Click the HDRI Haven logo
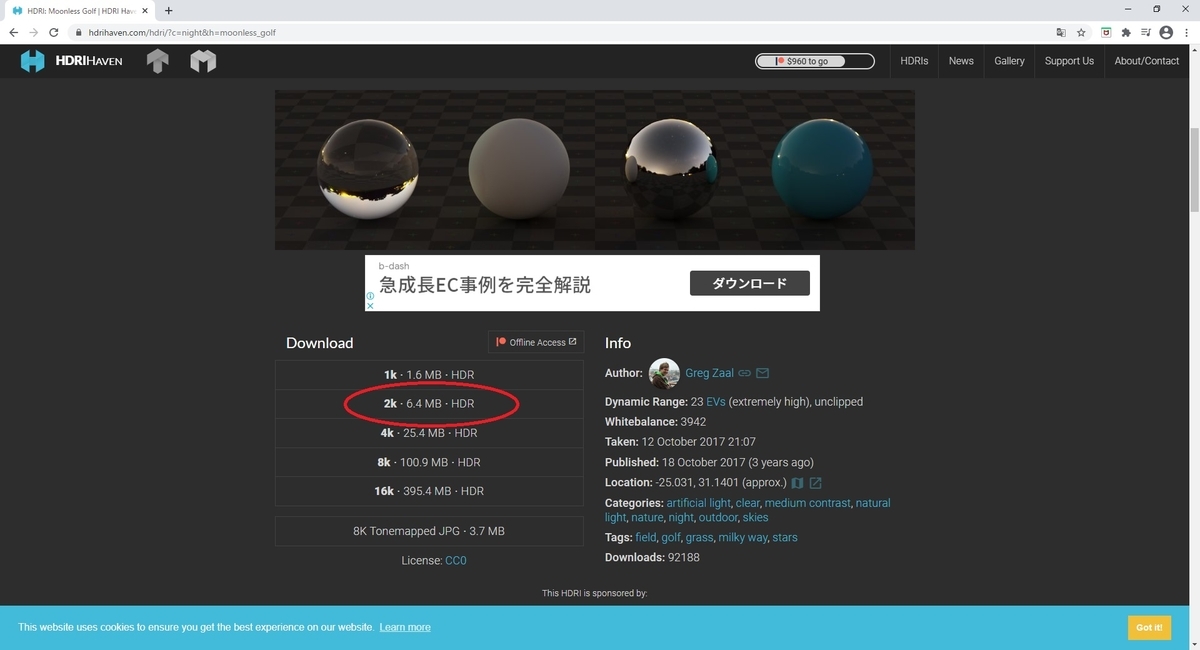 tap(71, 61)
